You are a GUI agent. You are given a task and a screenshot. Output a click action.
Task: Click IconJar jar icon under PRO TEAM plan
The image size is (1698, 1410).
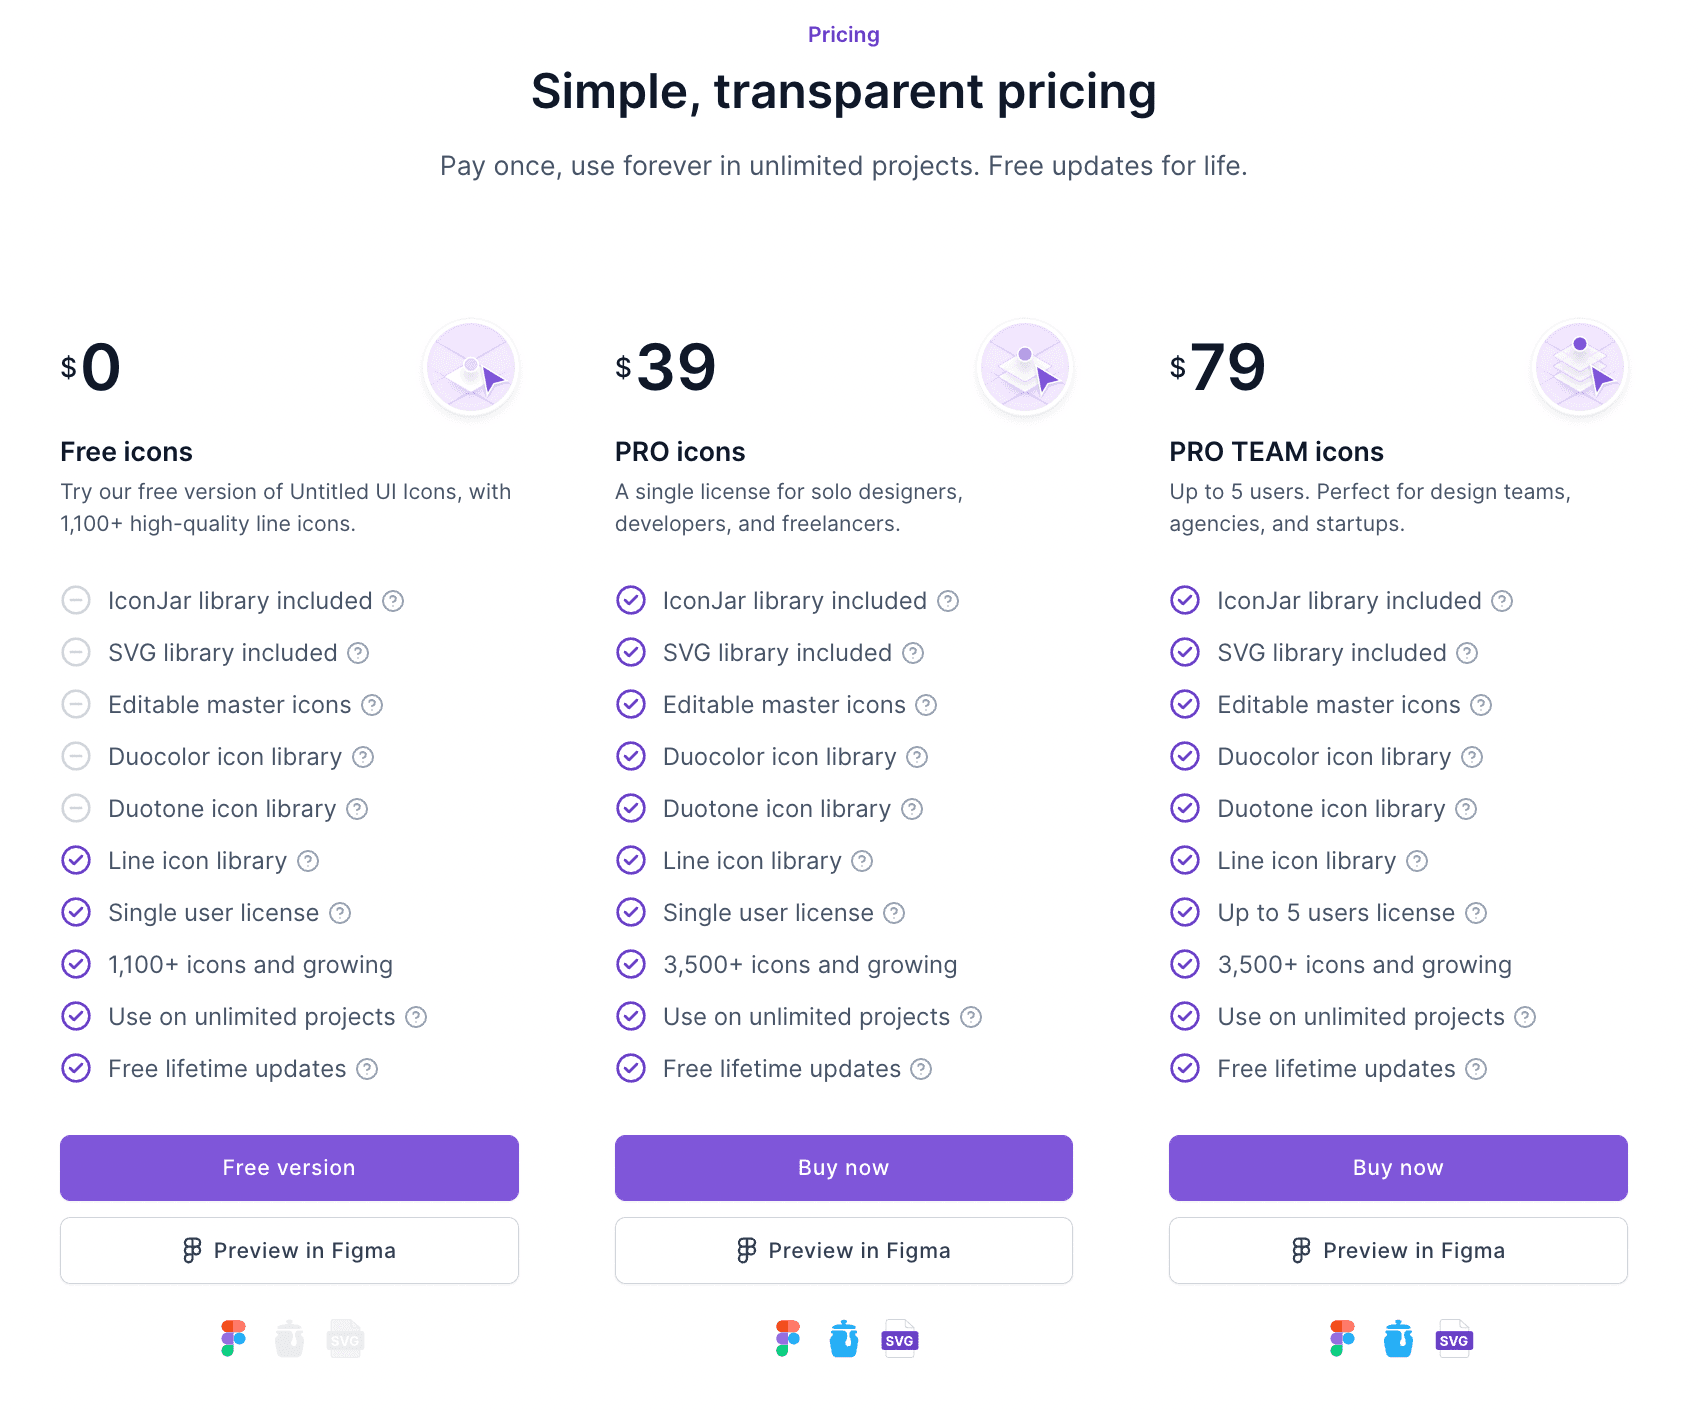click(x=1398, y=1338)
